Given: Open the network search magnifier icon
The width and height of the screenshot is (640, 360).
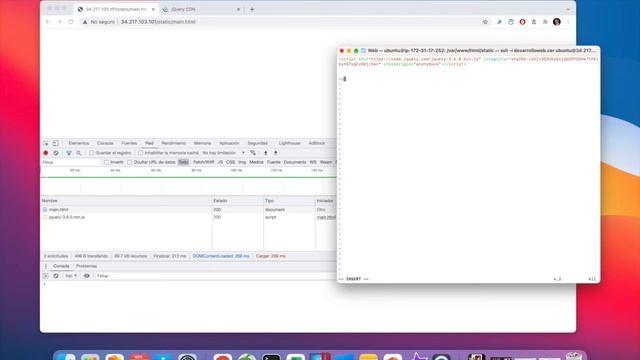Looking at the screenshot, I should [x=79, y=153].
